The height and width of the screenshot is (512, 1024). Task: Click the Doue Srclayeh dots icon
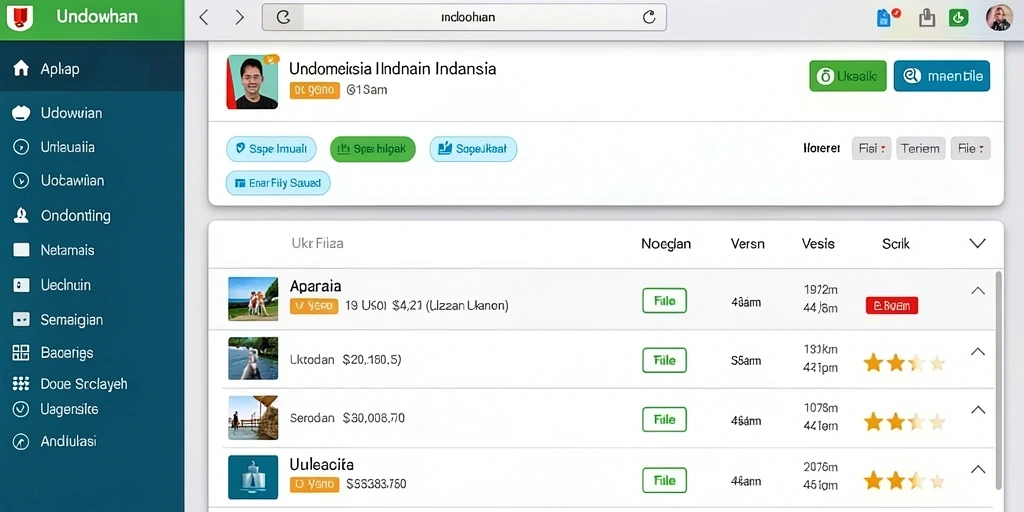point(21,383)
